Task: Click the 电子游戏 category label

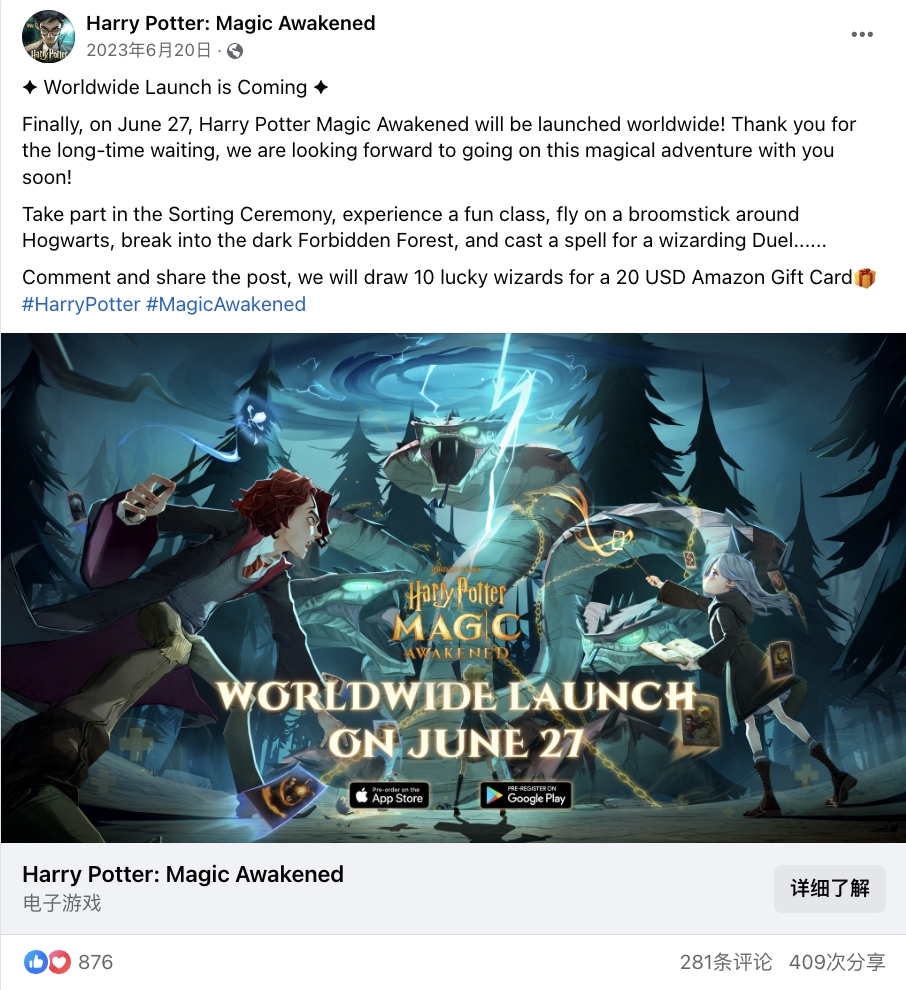Action: pyautogui.click(x=62, y=903)
